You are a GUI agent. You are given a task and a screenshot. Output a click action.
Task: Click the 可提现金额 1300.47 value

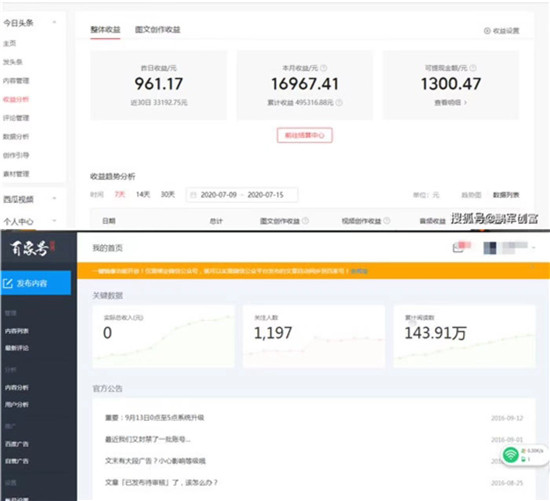click(451, 84)
